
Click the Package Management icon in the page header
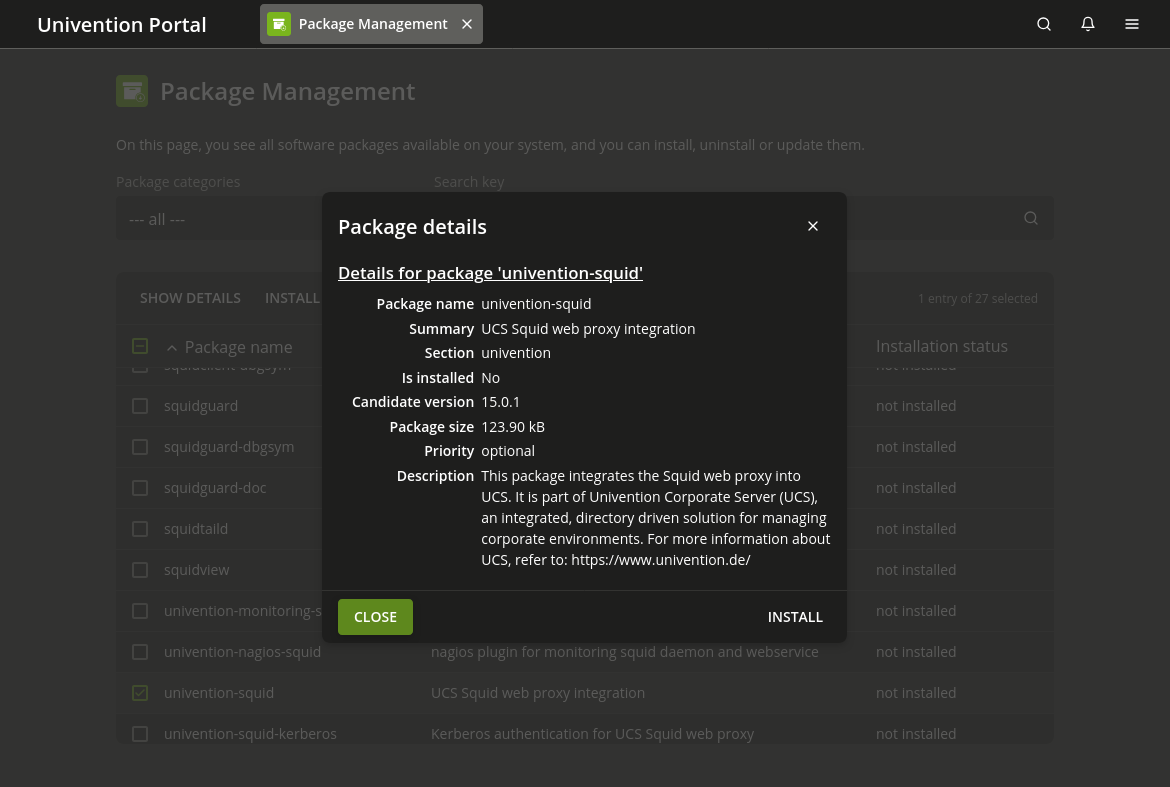click(132, 91)
